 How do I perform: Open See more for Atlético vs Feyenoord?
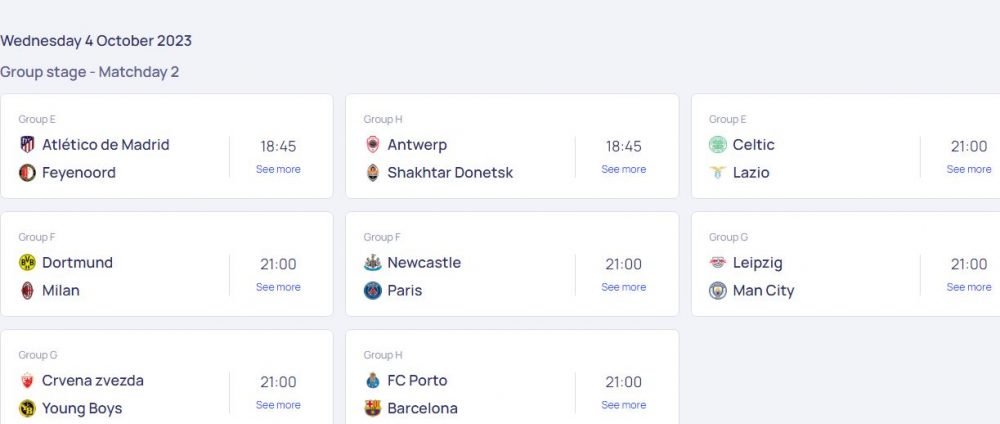(x=278, y=169)
